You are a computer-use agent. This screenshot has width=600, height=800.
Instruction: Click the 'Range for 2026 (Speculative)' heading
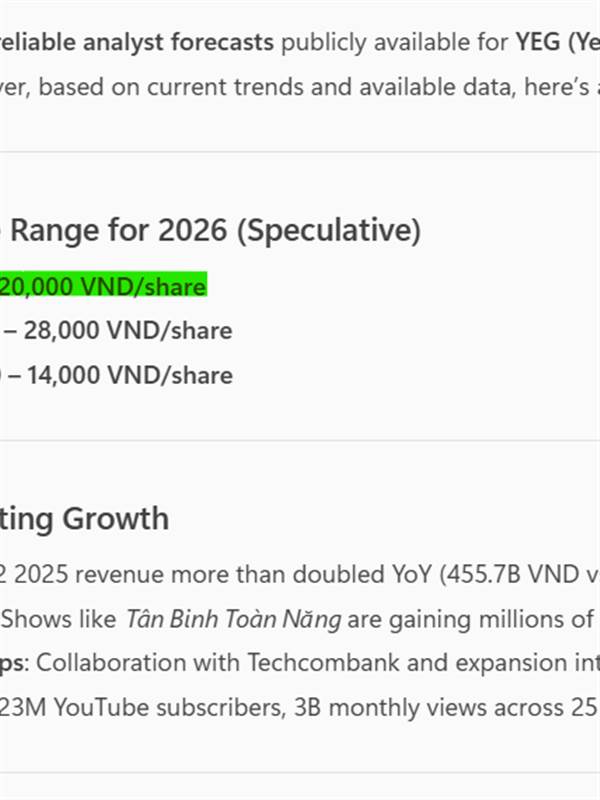pos(215,231)
